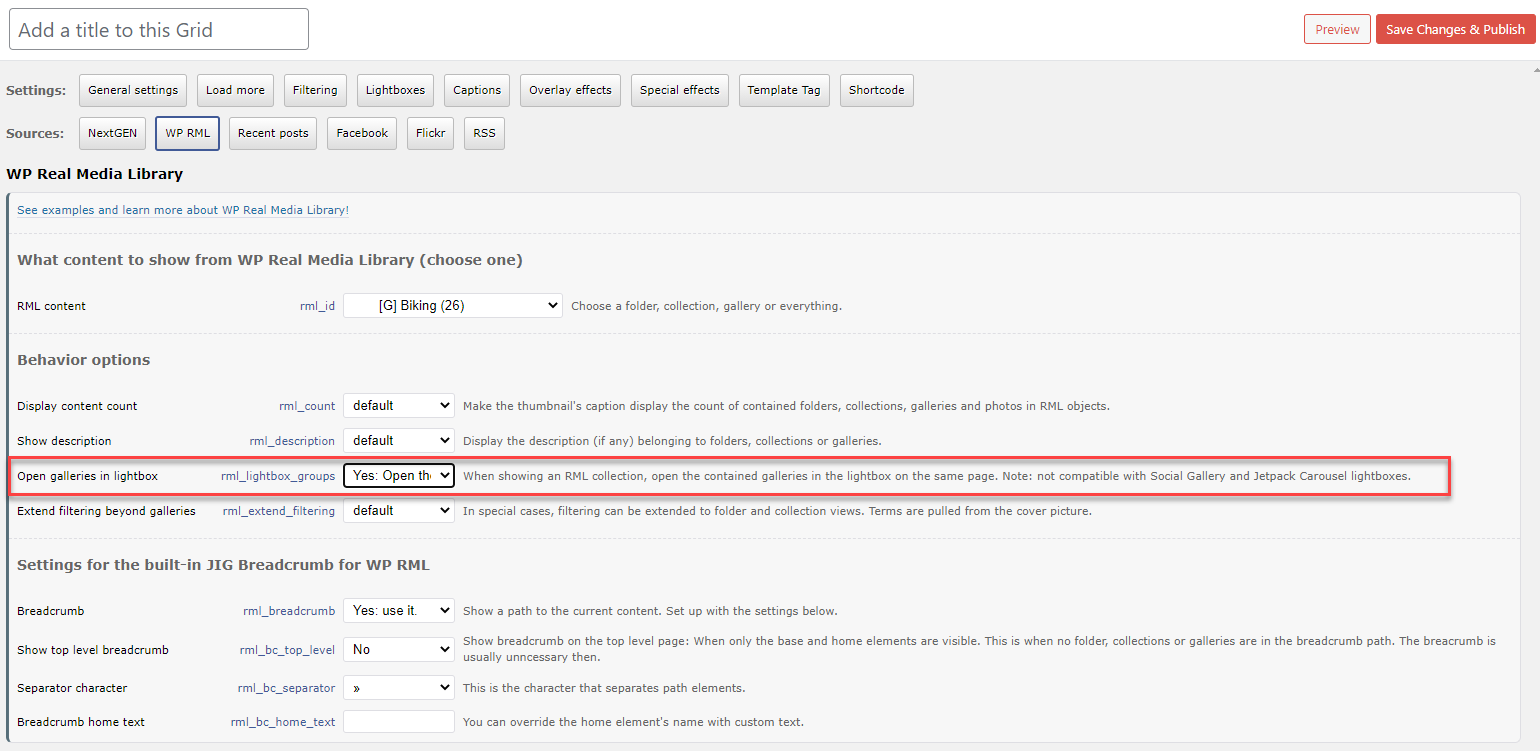Open the Shortcode tab

pos(876,90)
